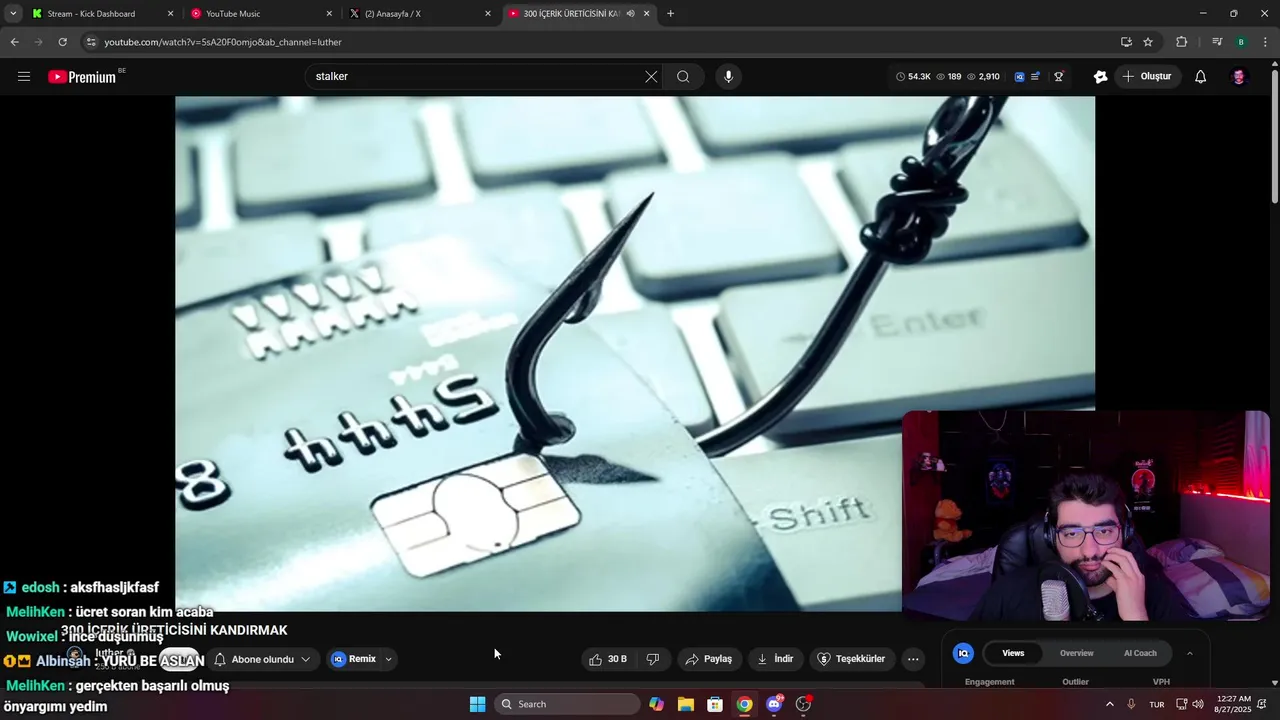The image size is (1280, 720).
Task: Open Chrome extensions puzzle icon
Action: click(x=1181, y=42)
